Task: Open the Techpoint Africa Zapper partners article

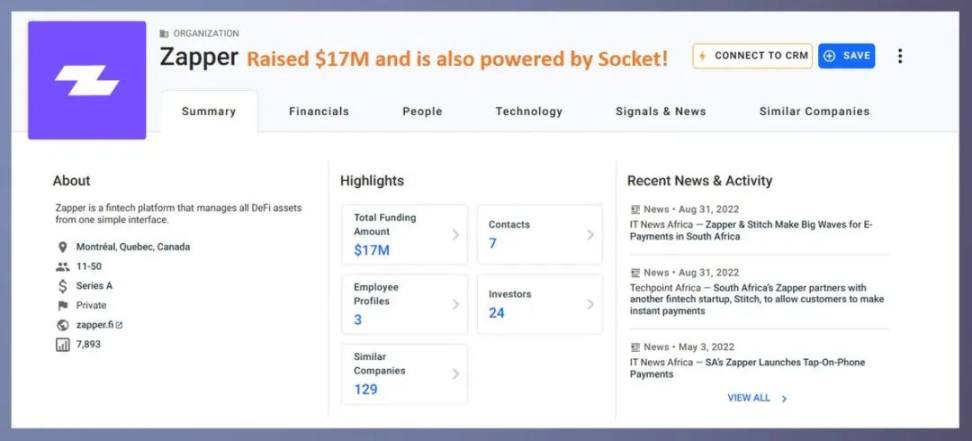Action: tap(757, 300)
